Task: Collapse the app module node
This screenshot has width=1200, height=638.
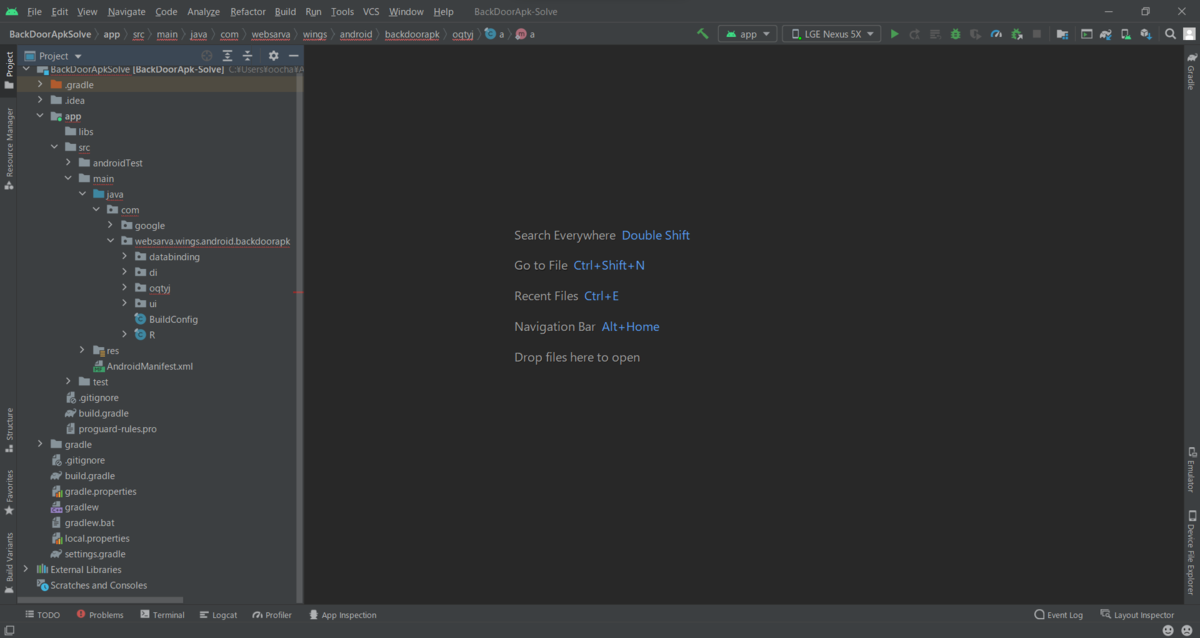Action: pos(40,116)
